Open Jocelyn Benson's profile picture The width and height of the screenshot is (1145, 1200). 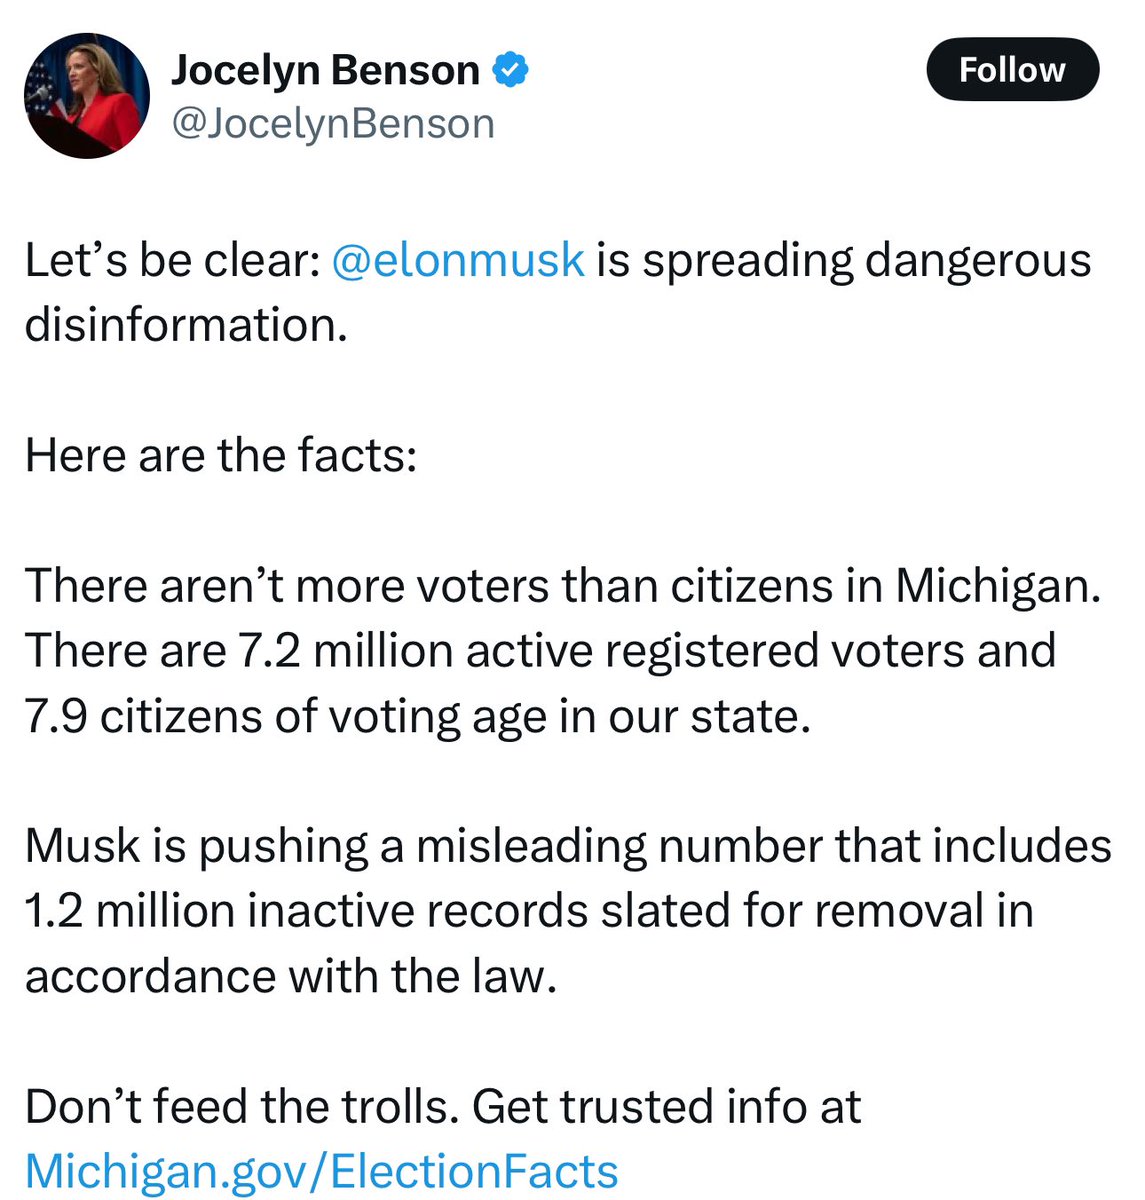[86, 96]
